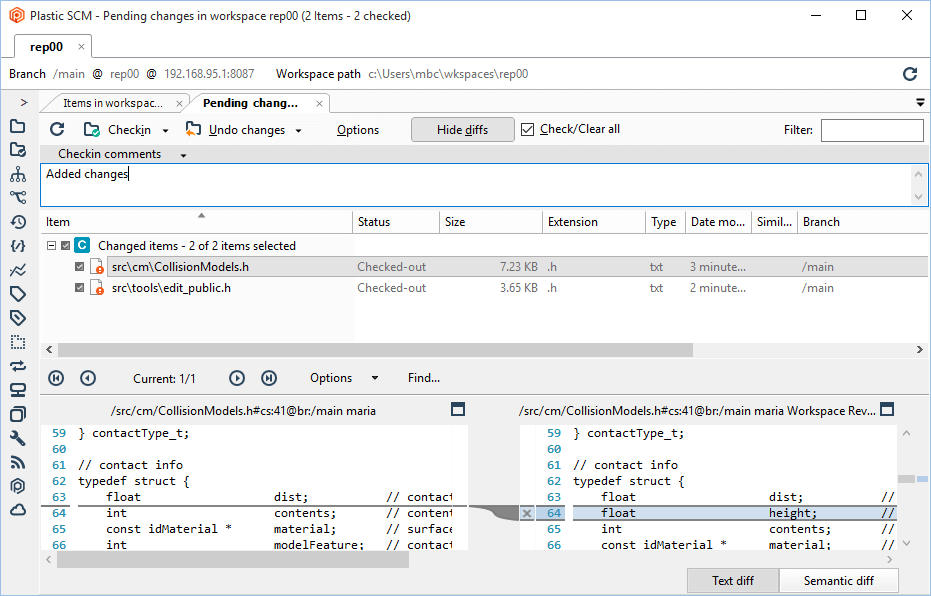931x596 pixels.
Task: Open the dotted square icon in the sidebar
Action: click(x=18, y=342)
